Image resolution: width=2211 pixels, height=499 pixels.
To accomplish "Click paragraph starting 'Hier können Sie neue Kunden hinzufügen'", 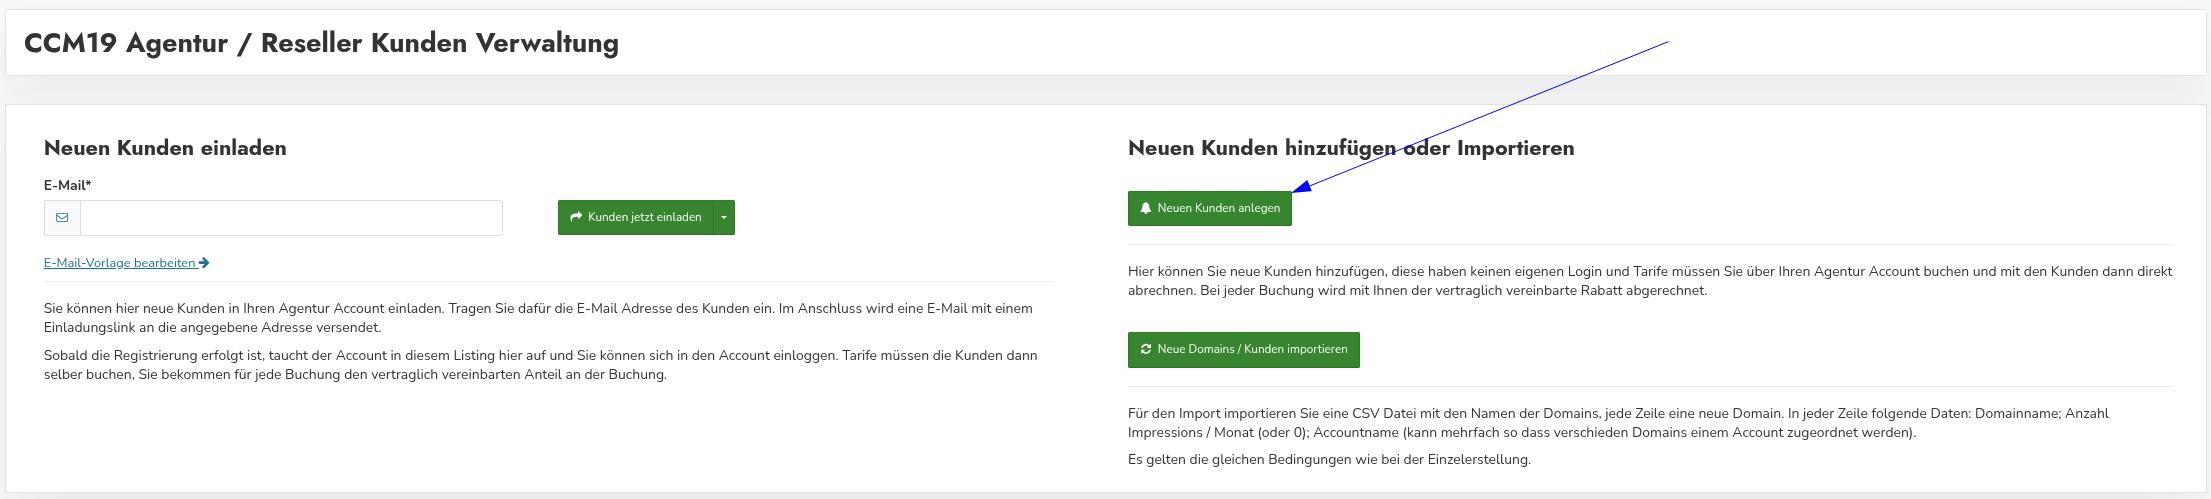I will pyautogui.click(x=1650, y=281).
